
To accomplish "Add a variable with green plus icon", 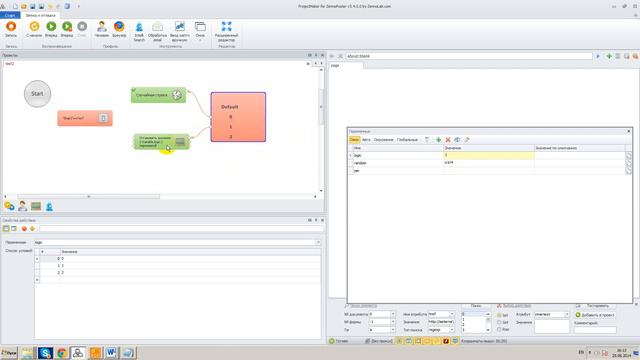I will pos(438,140).
